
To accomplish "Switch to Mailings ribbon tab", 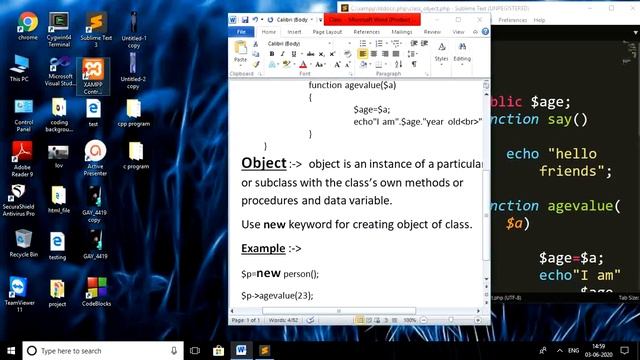I will (x=402, y=31).
